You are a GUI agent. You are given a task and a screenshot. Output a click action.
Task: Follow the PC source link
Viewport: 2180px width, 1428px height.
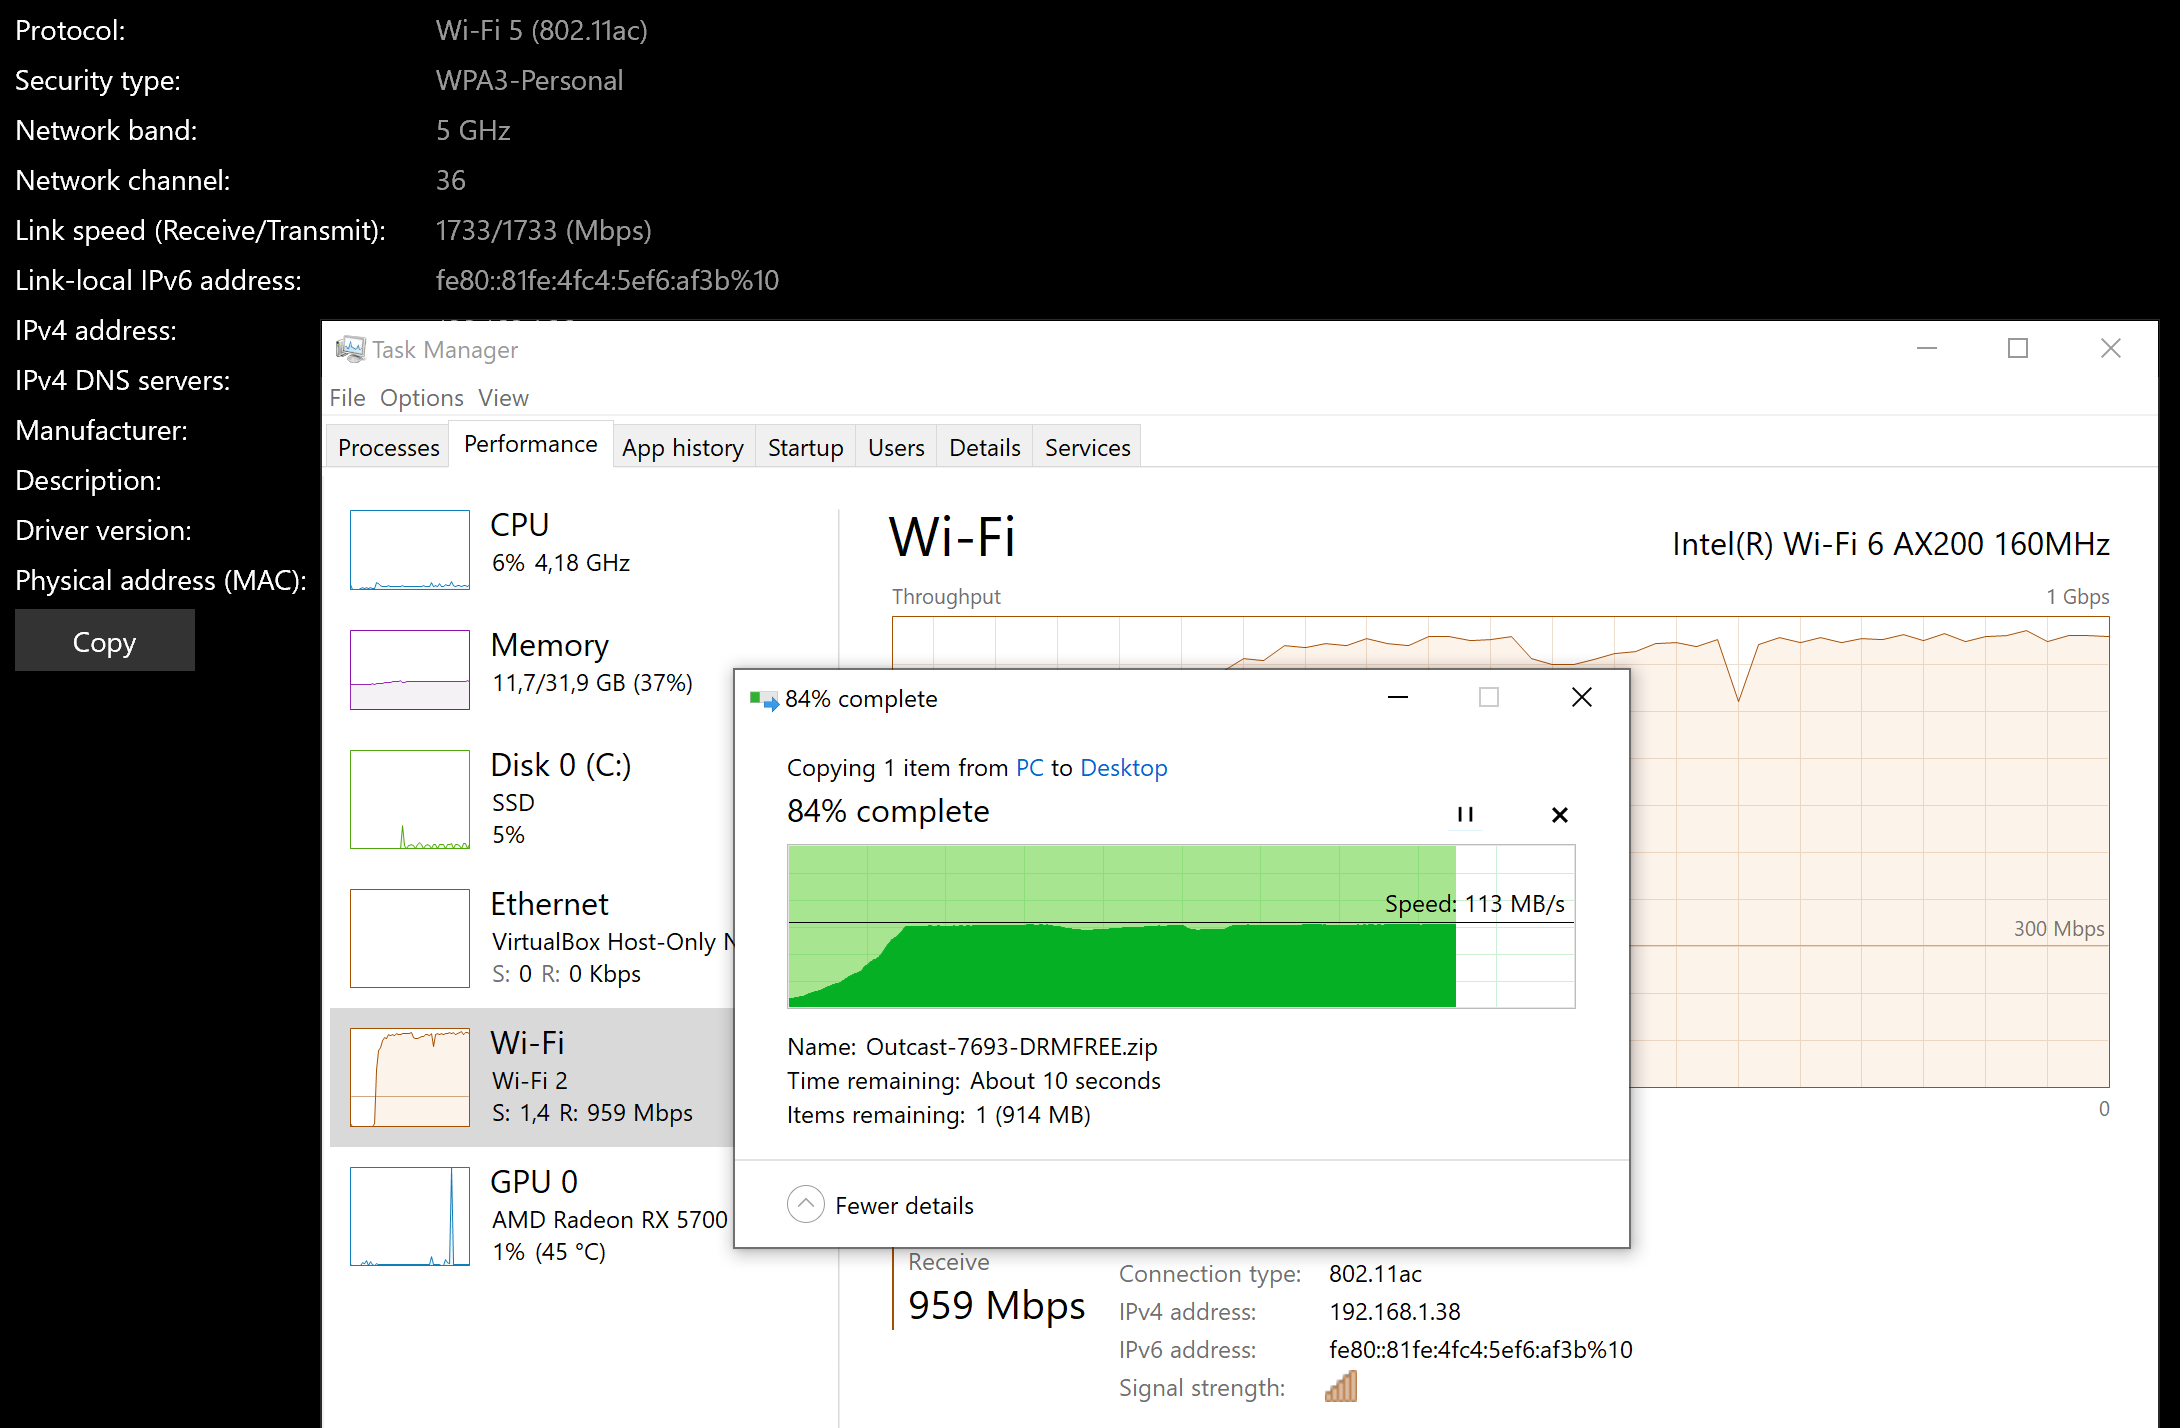pyautogui.click(x=1029, y=768)
